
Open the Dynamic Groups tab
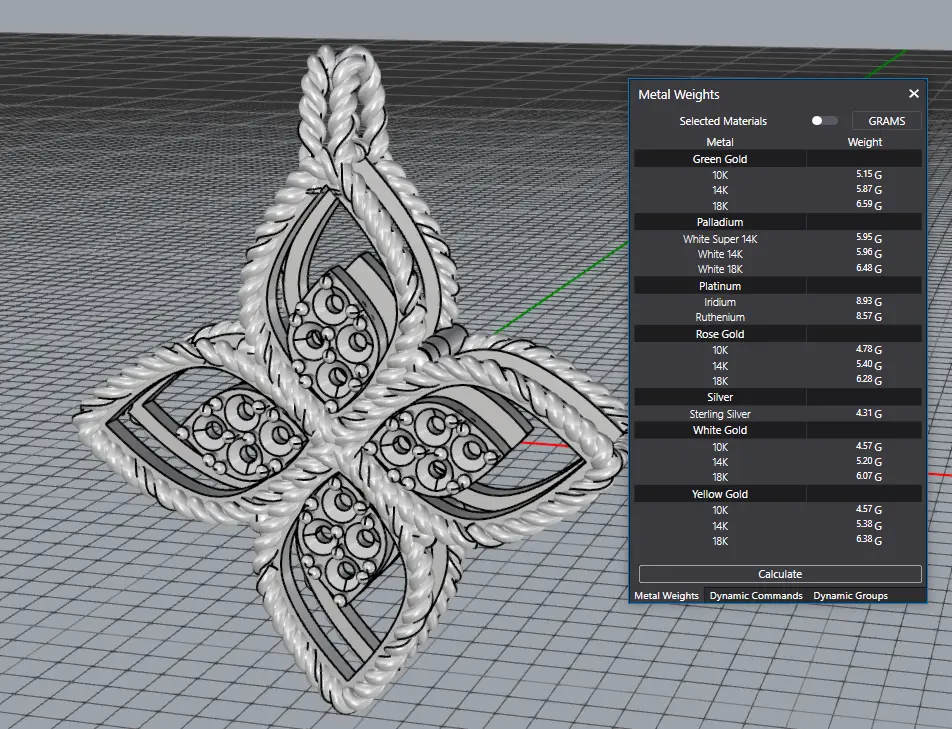point(850,596)
